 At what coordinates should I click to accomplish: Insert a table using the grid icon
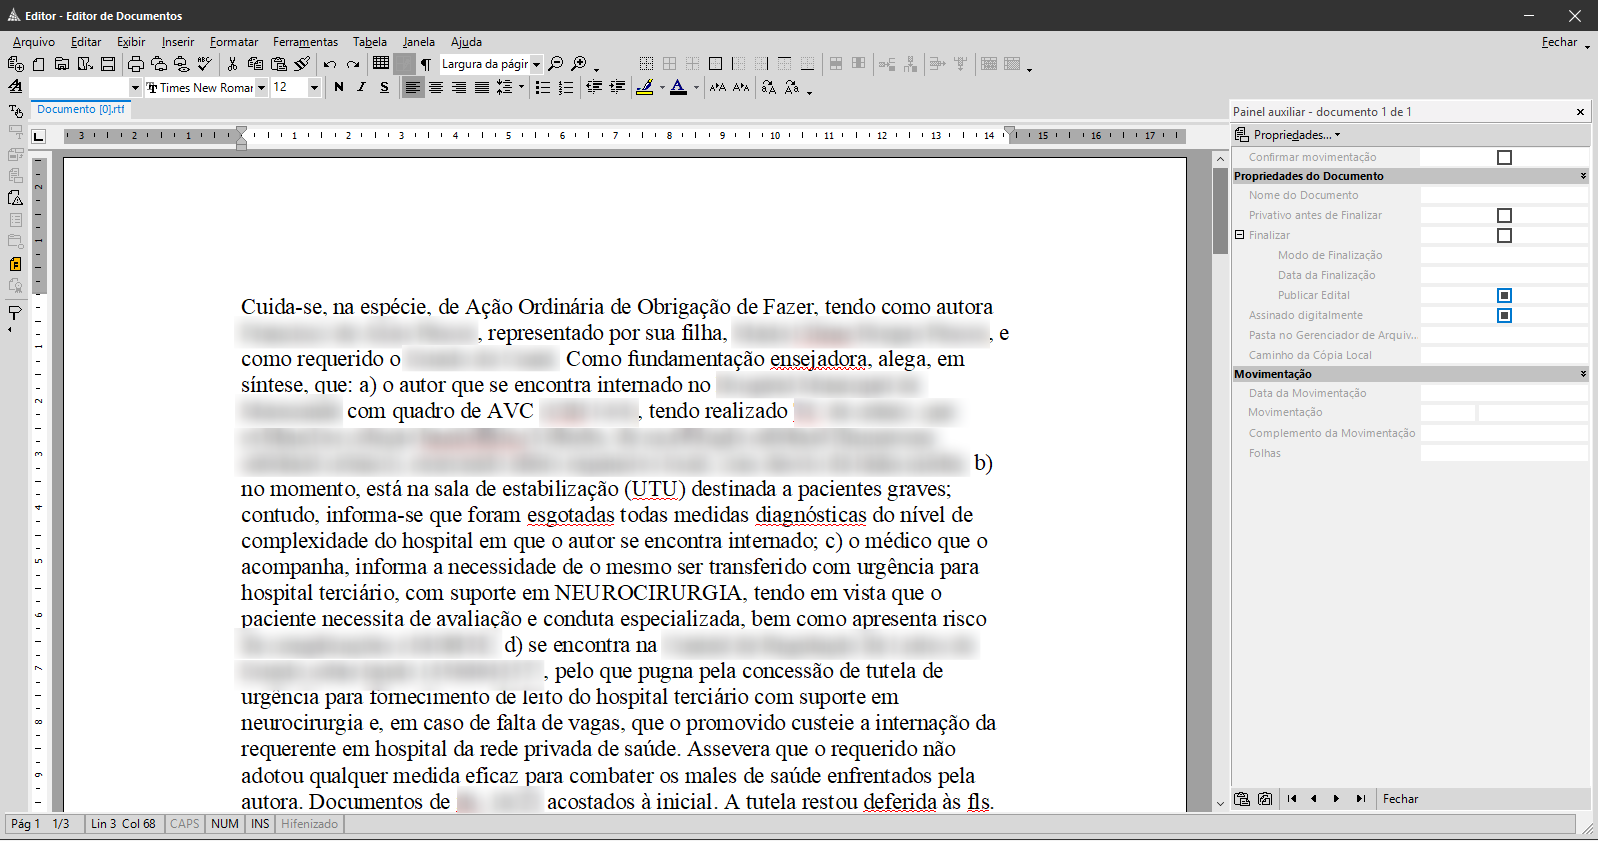click(381, 63)
